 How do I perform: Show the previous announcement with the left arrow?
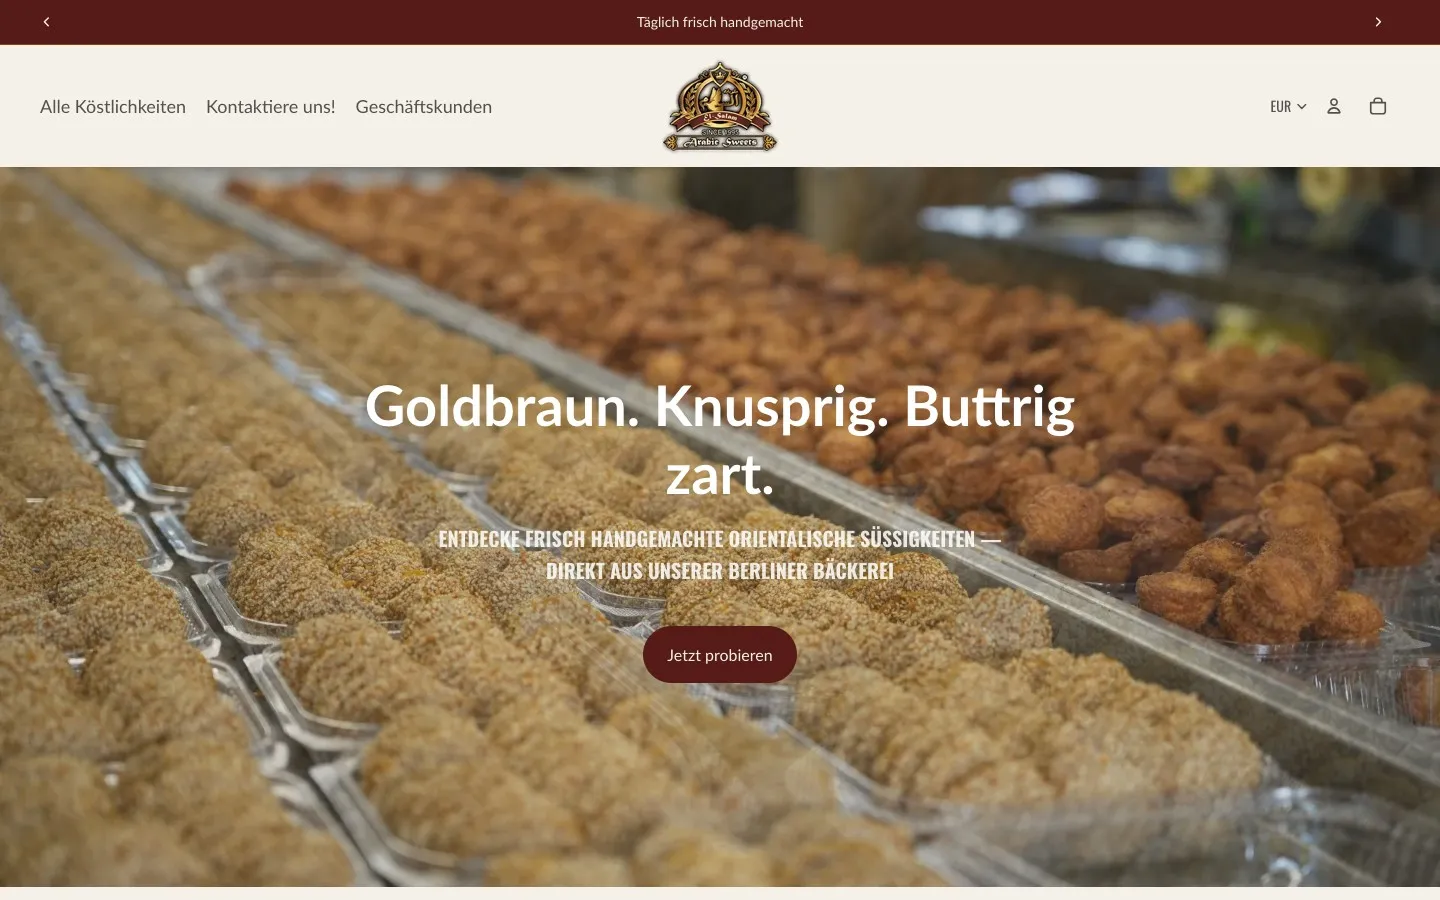point(46,22)
